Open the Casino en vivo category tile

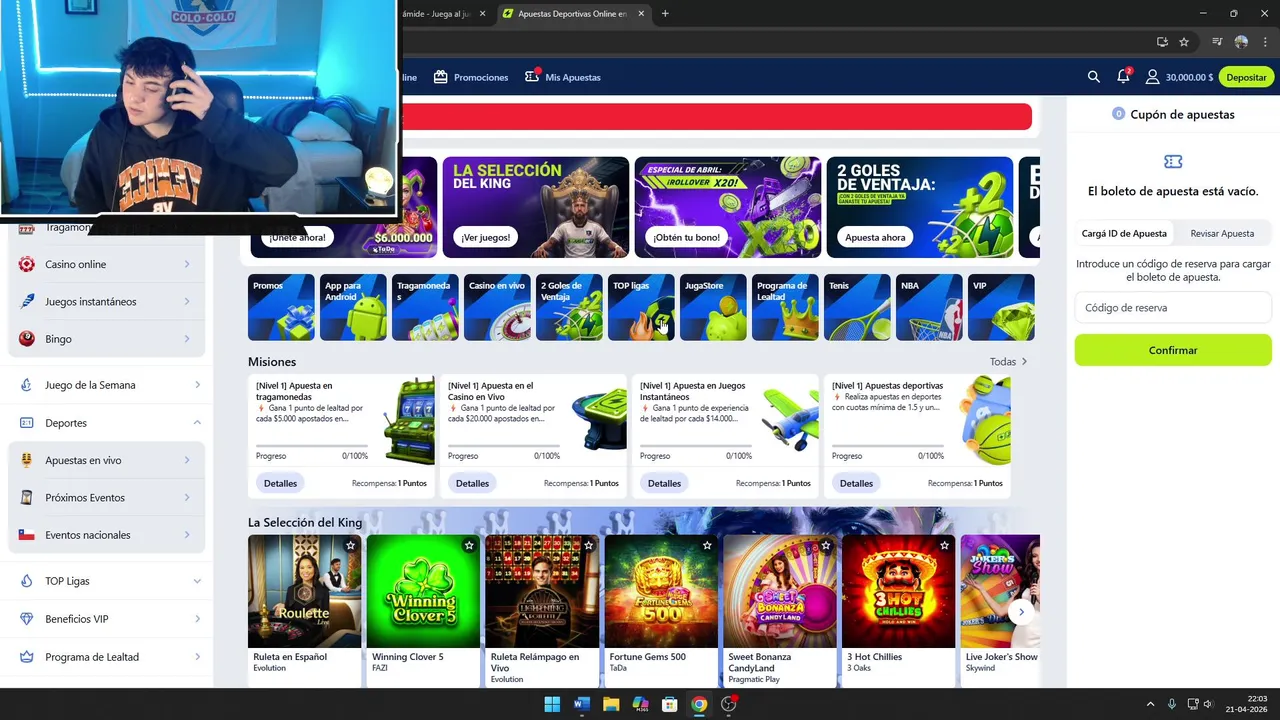(x=497, y=307)
